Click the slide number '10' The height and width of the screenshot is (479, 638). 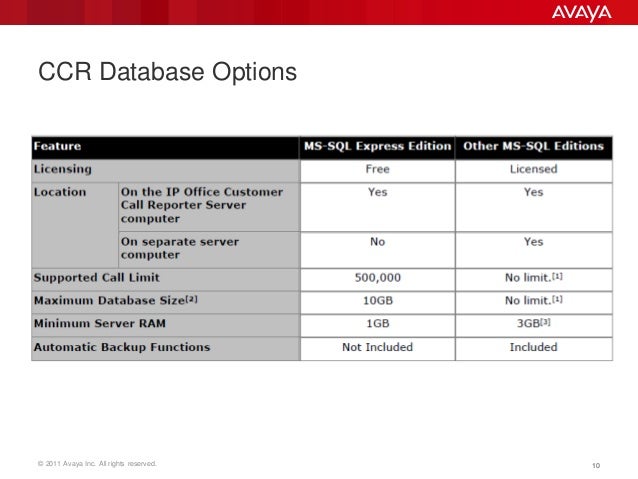pyautogui.click(x=596, y=466)
